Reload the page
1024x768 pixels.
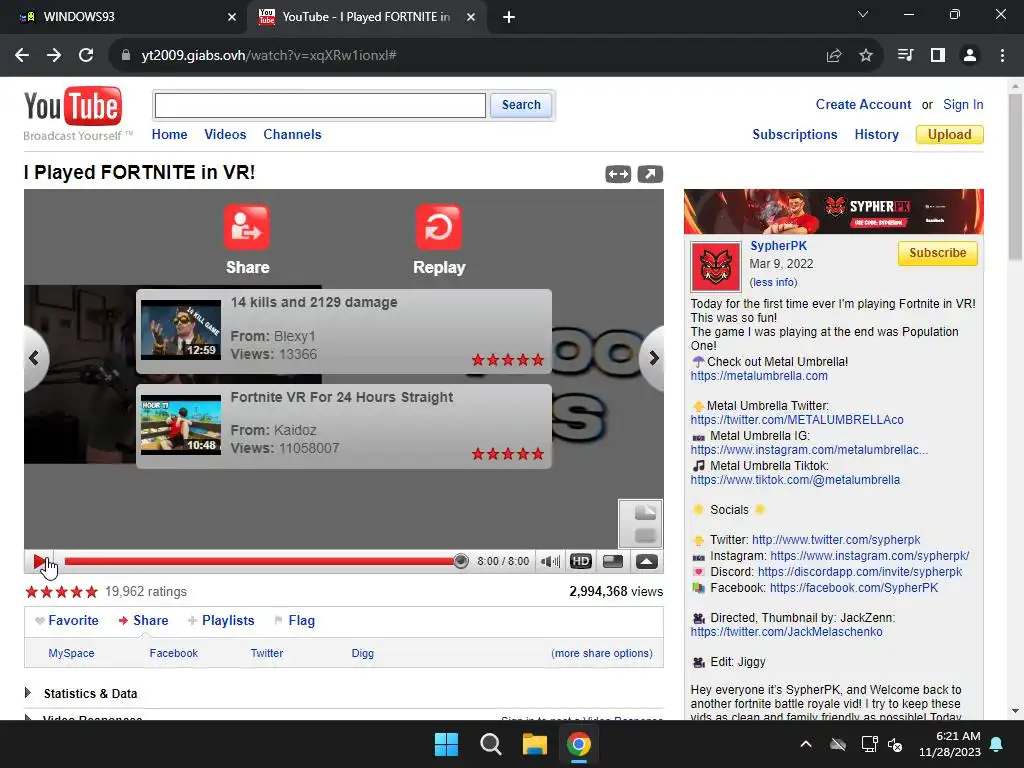[x=86, y=56]
